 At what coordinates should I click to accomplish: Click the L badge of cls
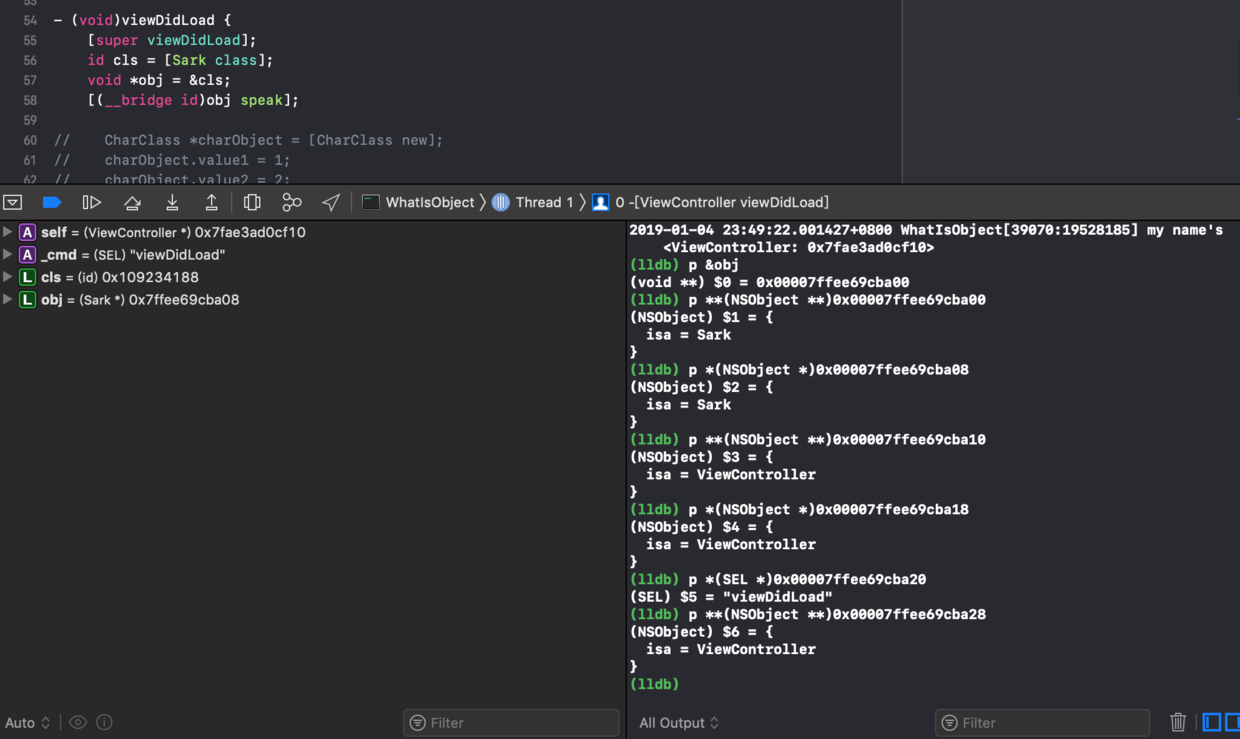(27, 277)
